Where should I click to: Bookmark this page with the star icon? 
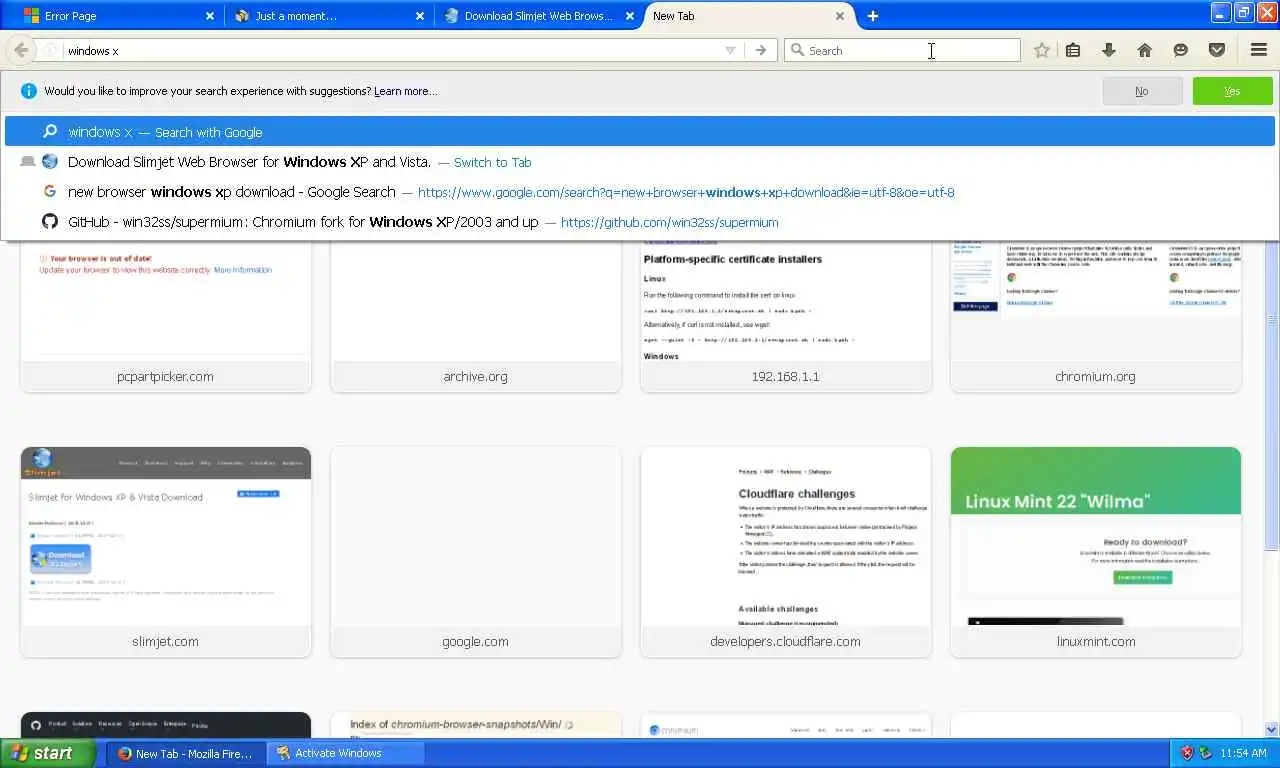point(1042,50)
